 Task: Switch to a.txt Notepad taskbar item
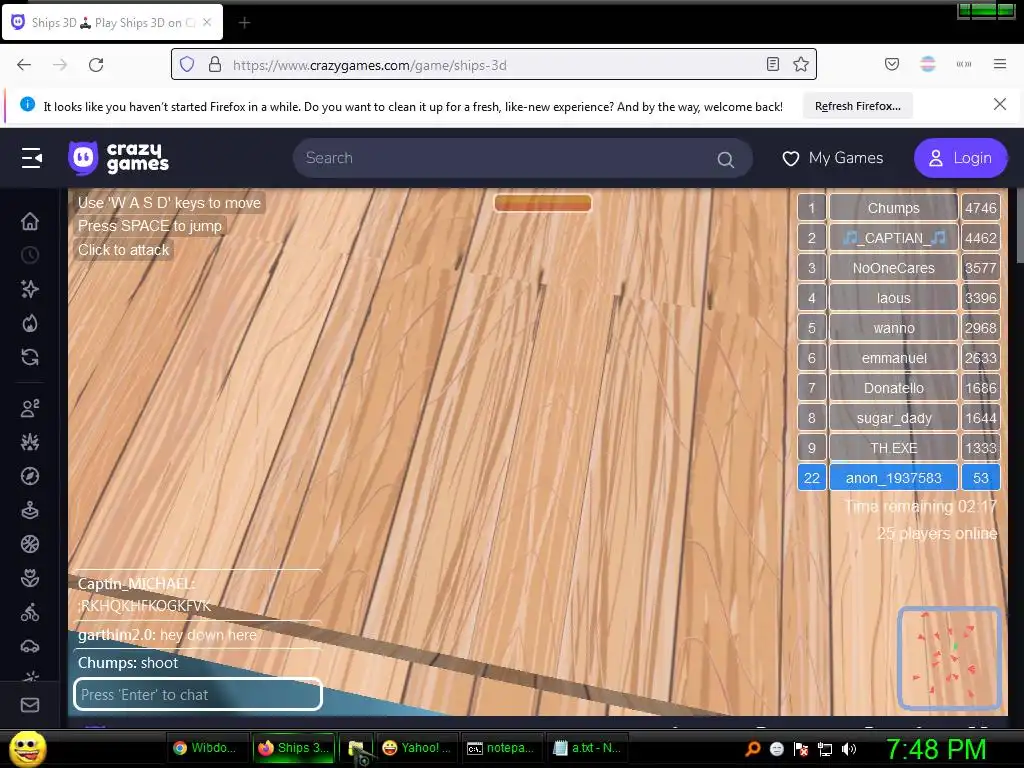click(588, 748)
